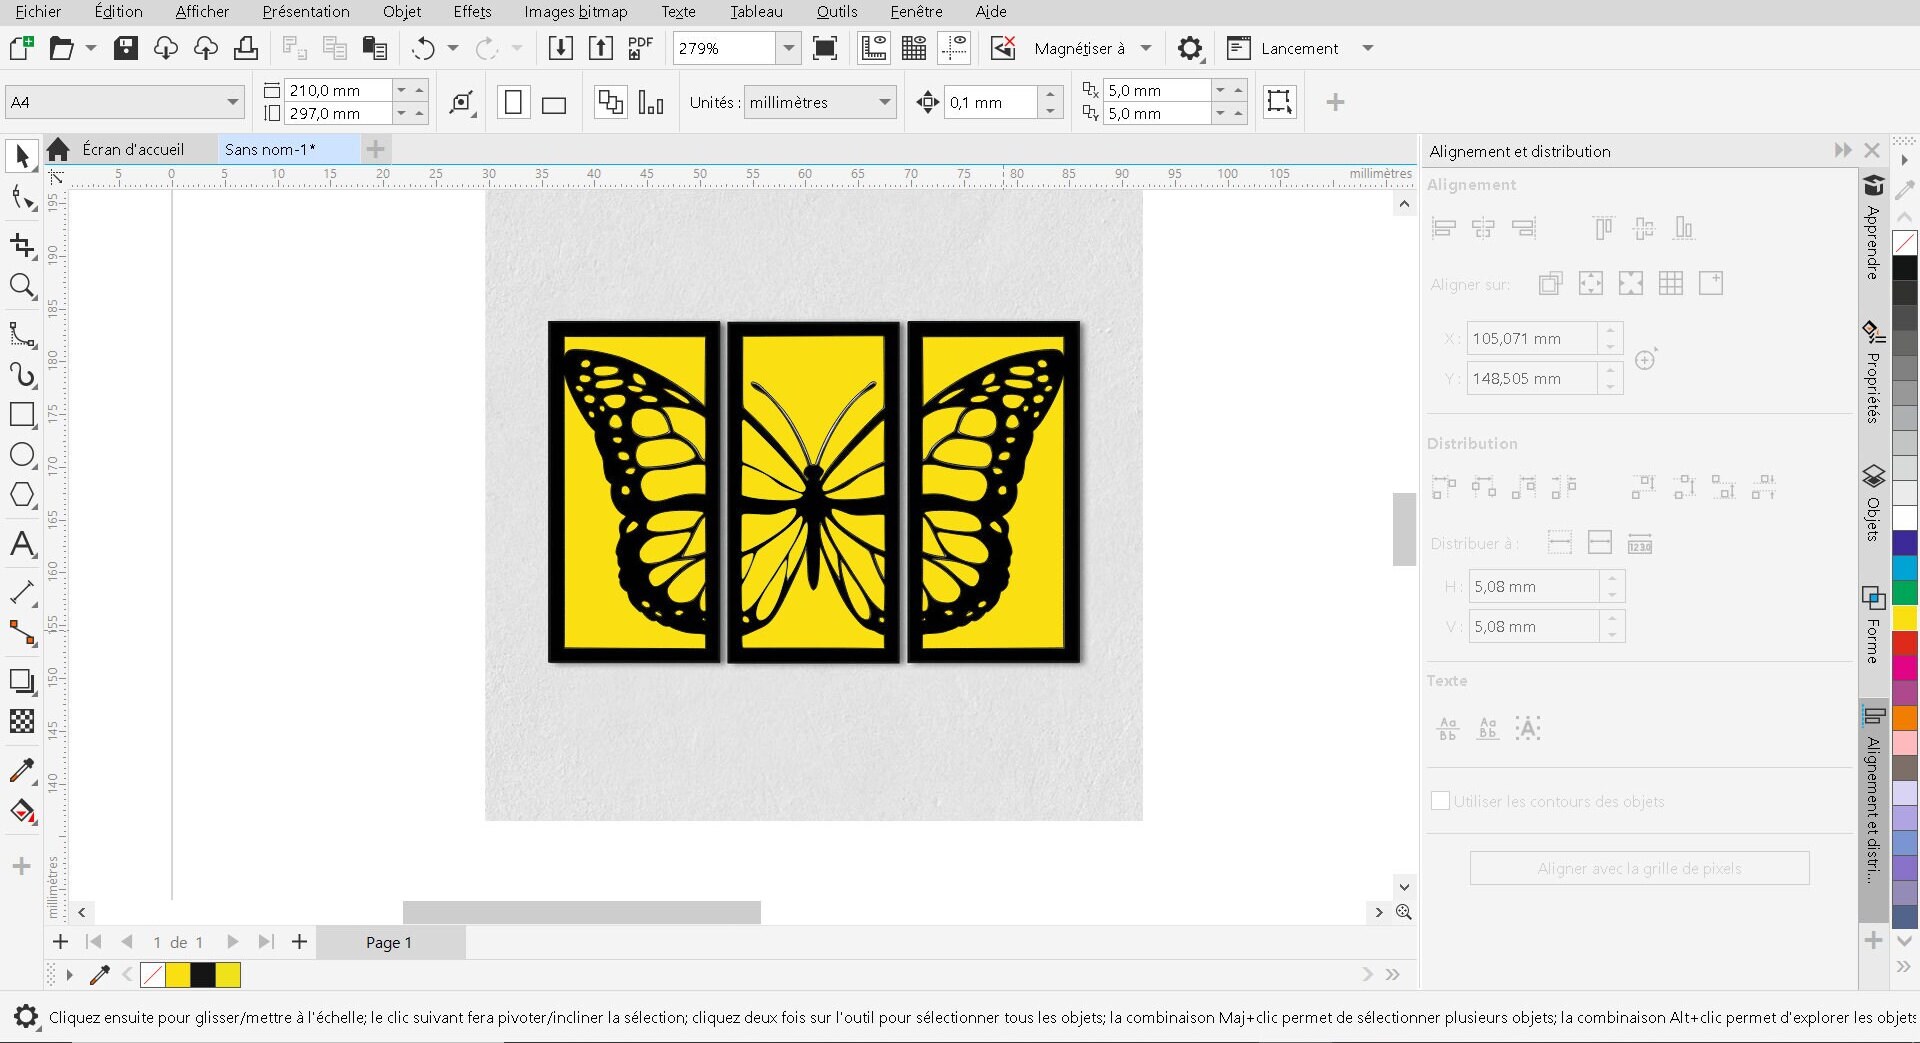Select the Color Eyedropper tool
The width and height of the screenshot is (1920, 1043).
pyautogui.click(x=22, y=770)
